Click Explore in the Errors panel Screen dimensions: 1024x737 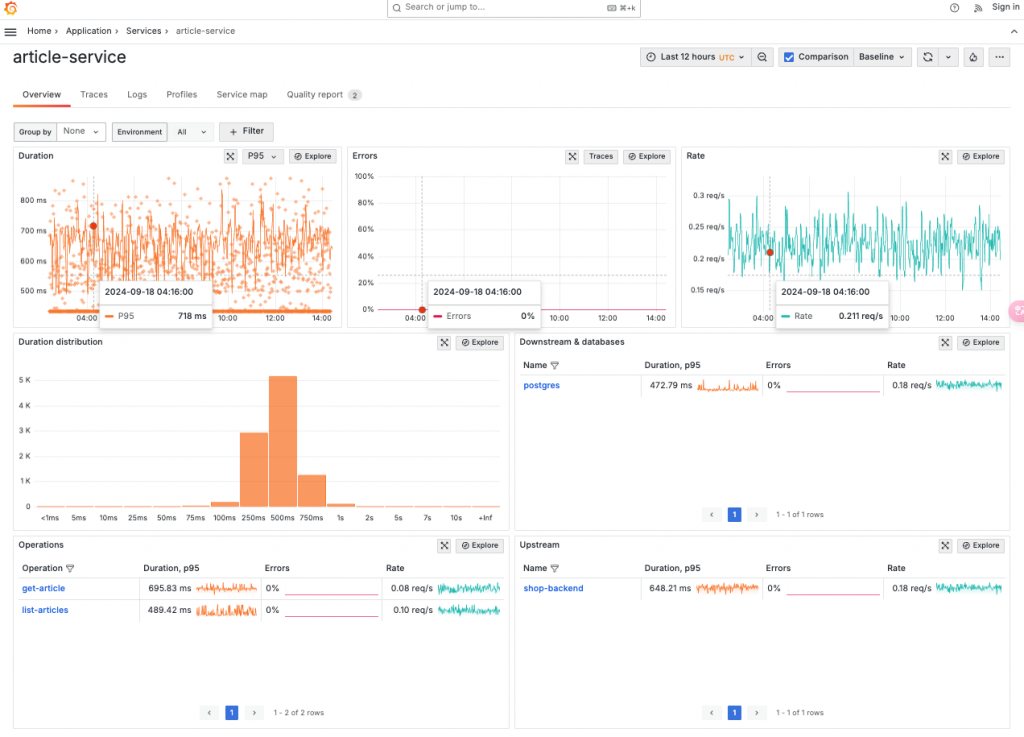point(647,157)
